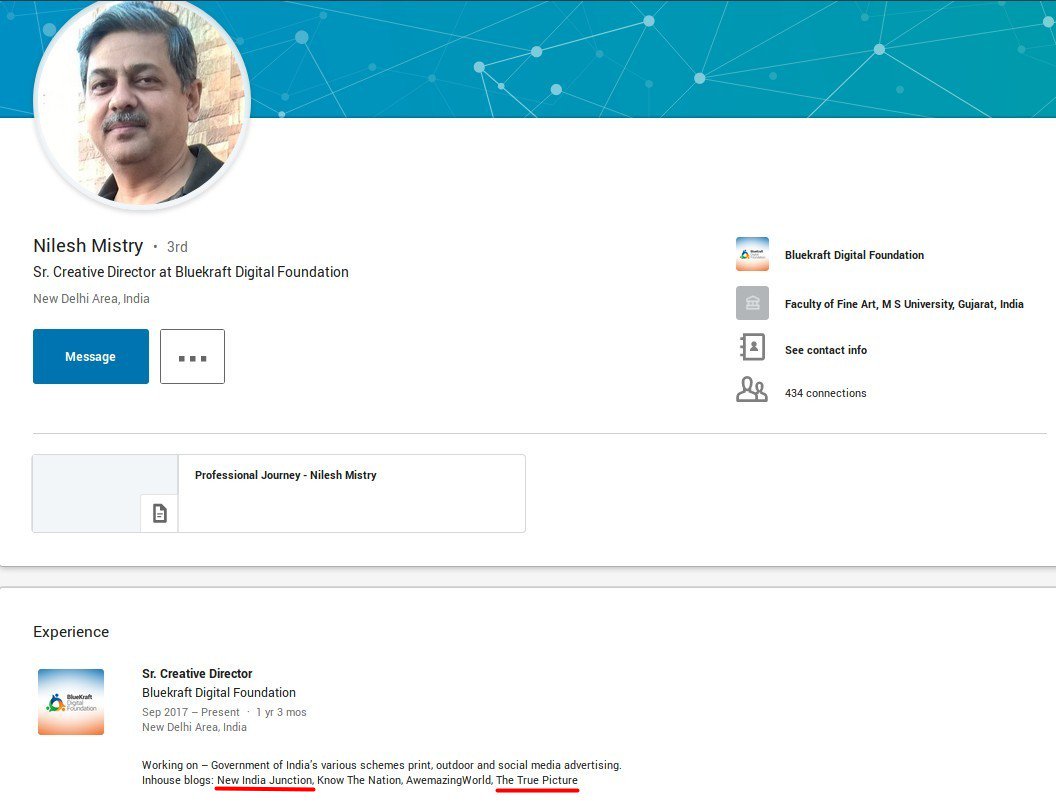Click the underlined New India Junction text
Viewport: 1056px width, 801px height.
pos(265,780)
